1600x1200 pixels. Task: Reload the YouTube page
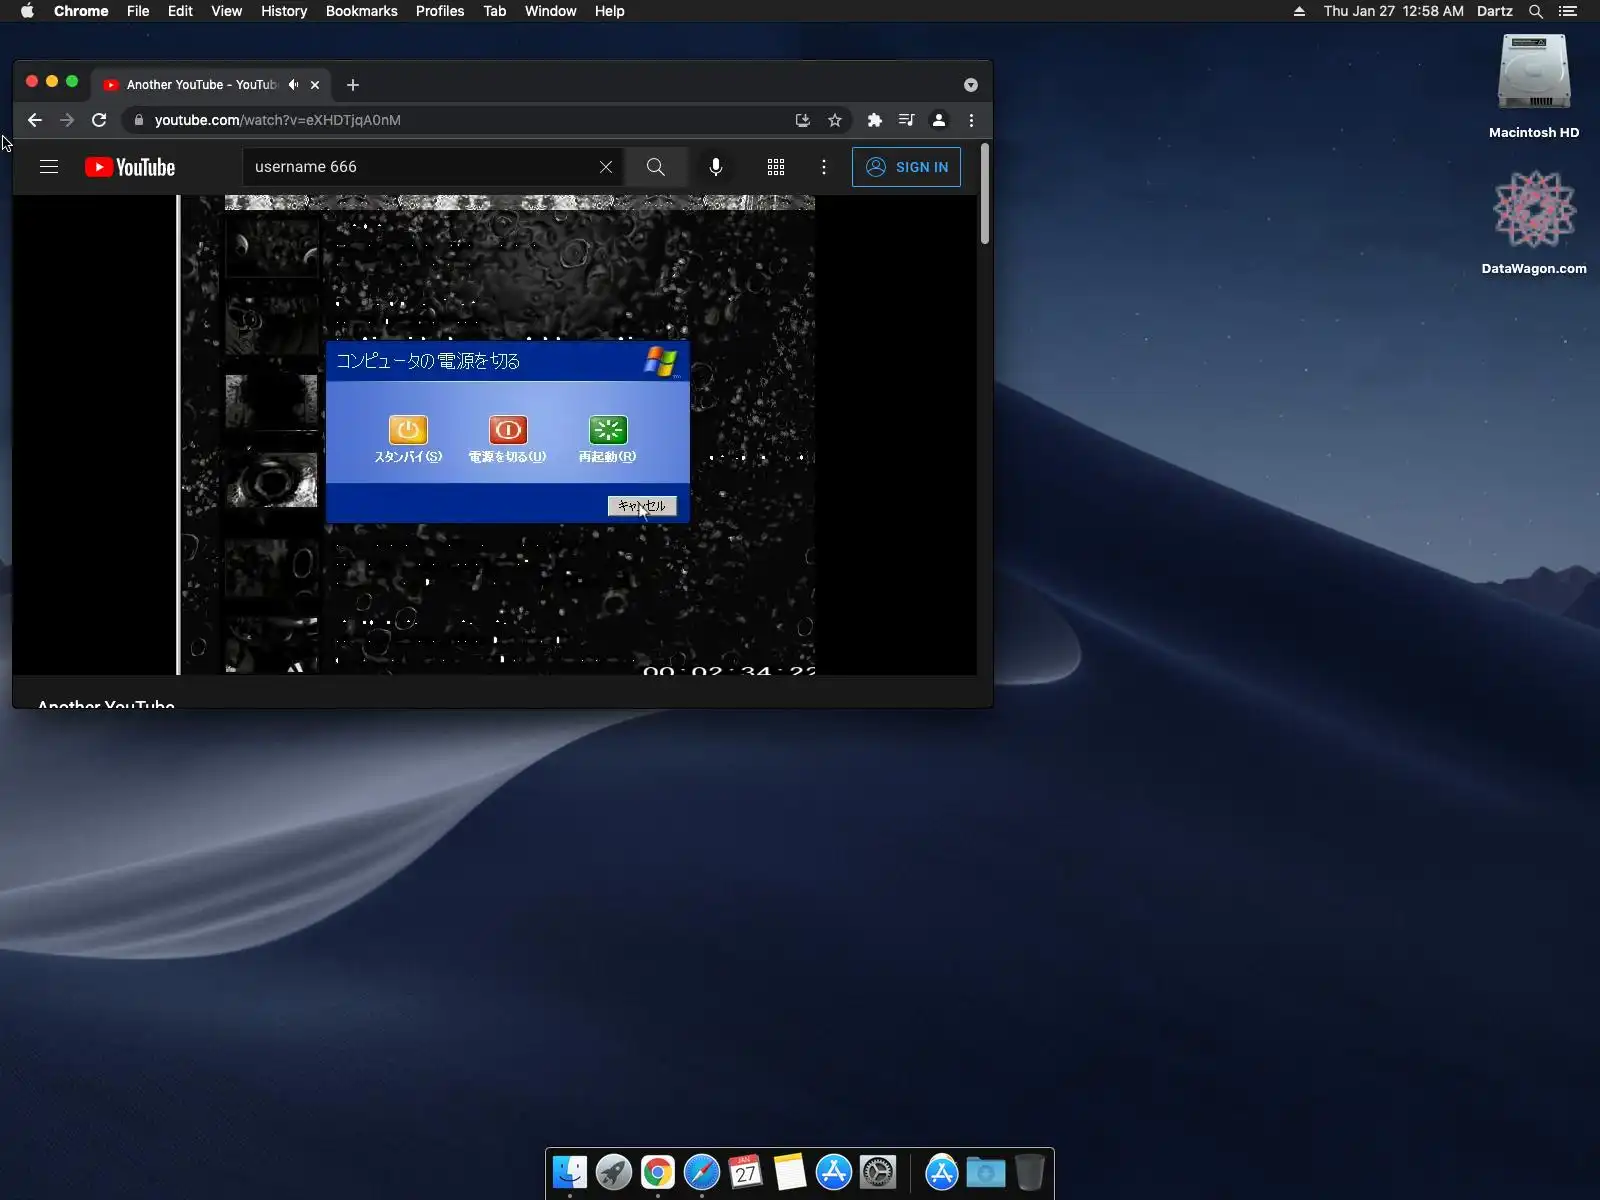(x=99, y=120)
